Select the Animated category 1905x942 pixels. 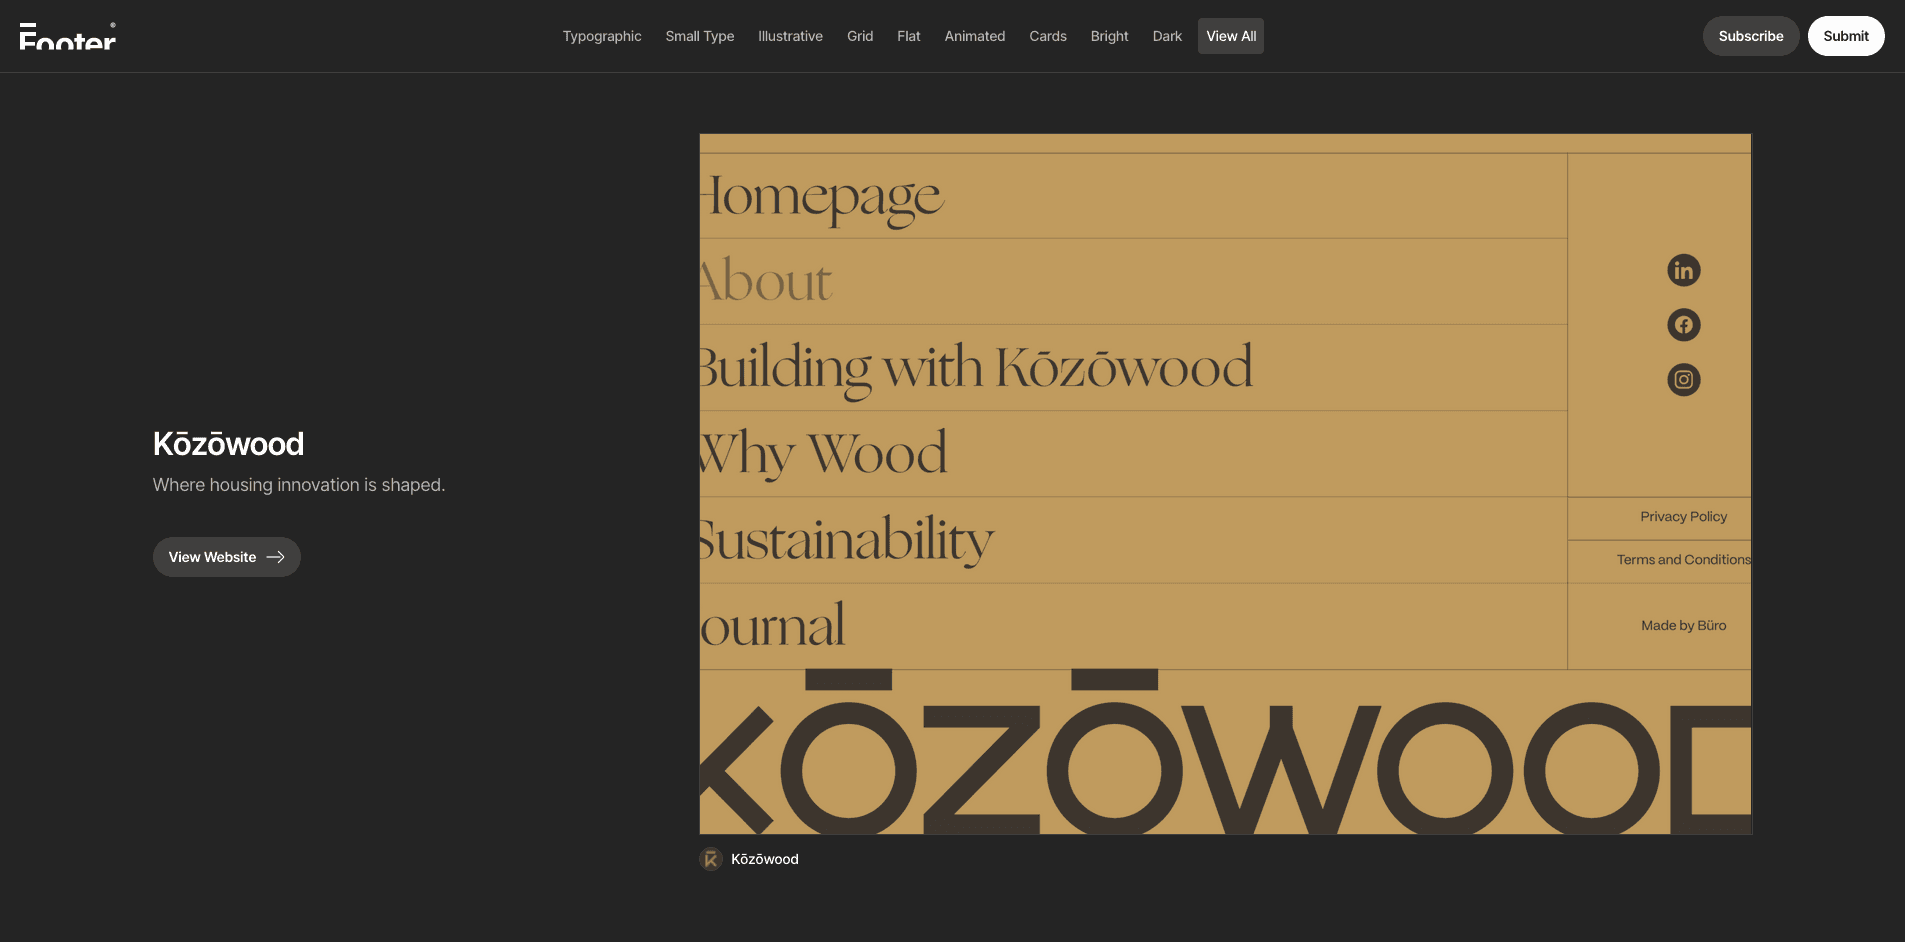[x=975, y=36]
